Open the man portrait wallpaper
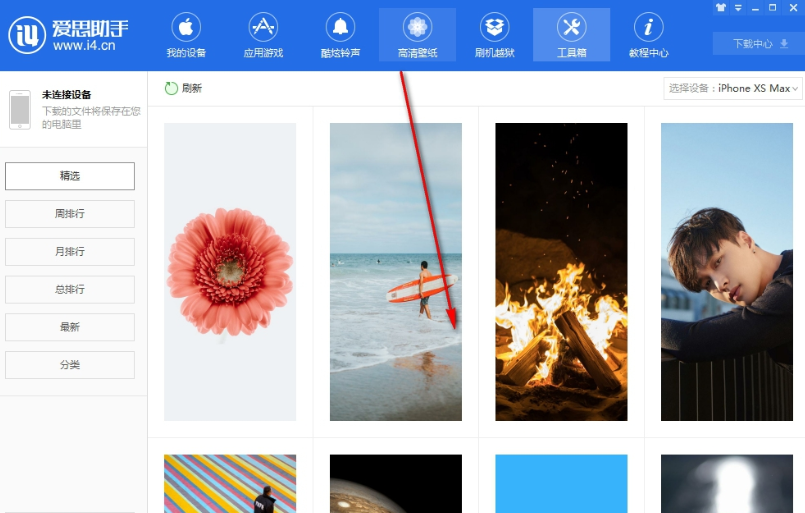805x513 pixels. [727, 272]
